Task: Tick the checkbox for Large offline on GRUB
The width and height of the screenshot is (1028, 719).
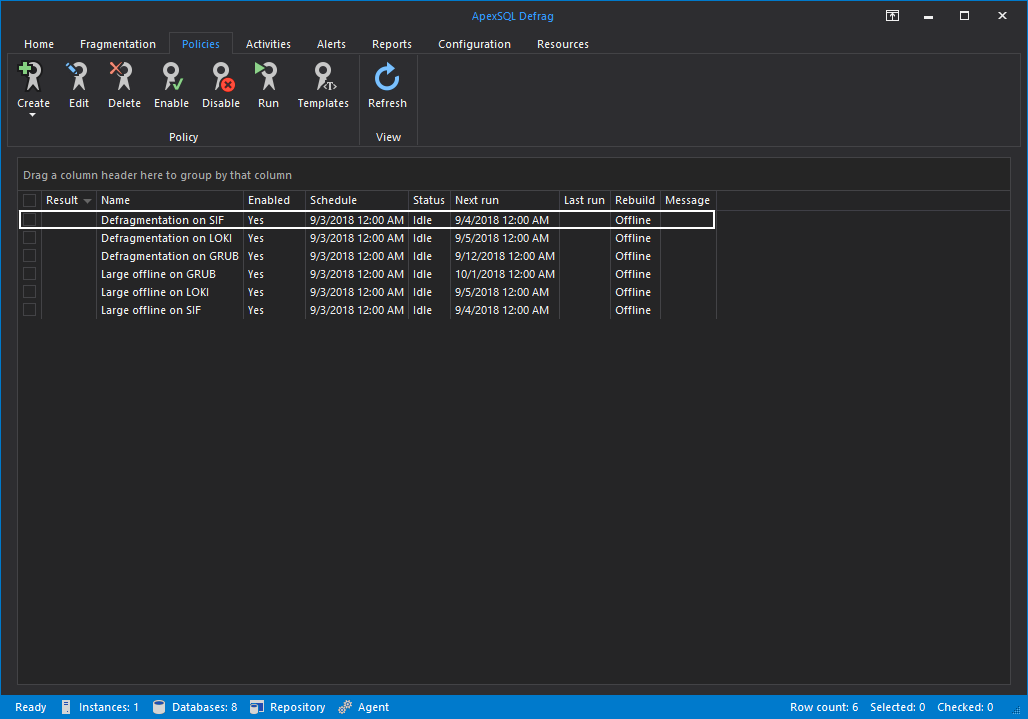Action: (x=30, y=274)
